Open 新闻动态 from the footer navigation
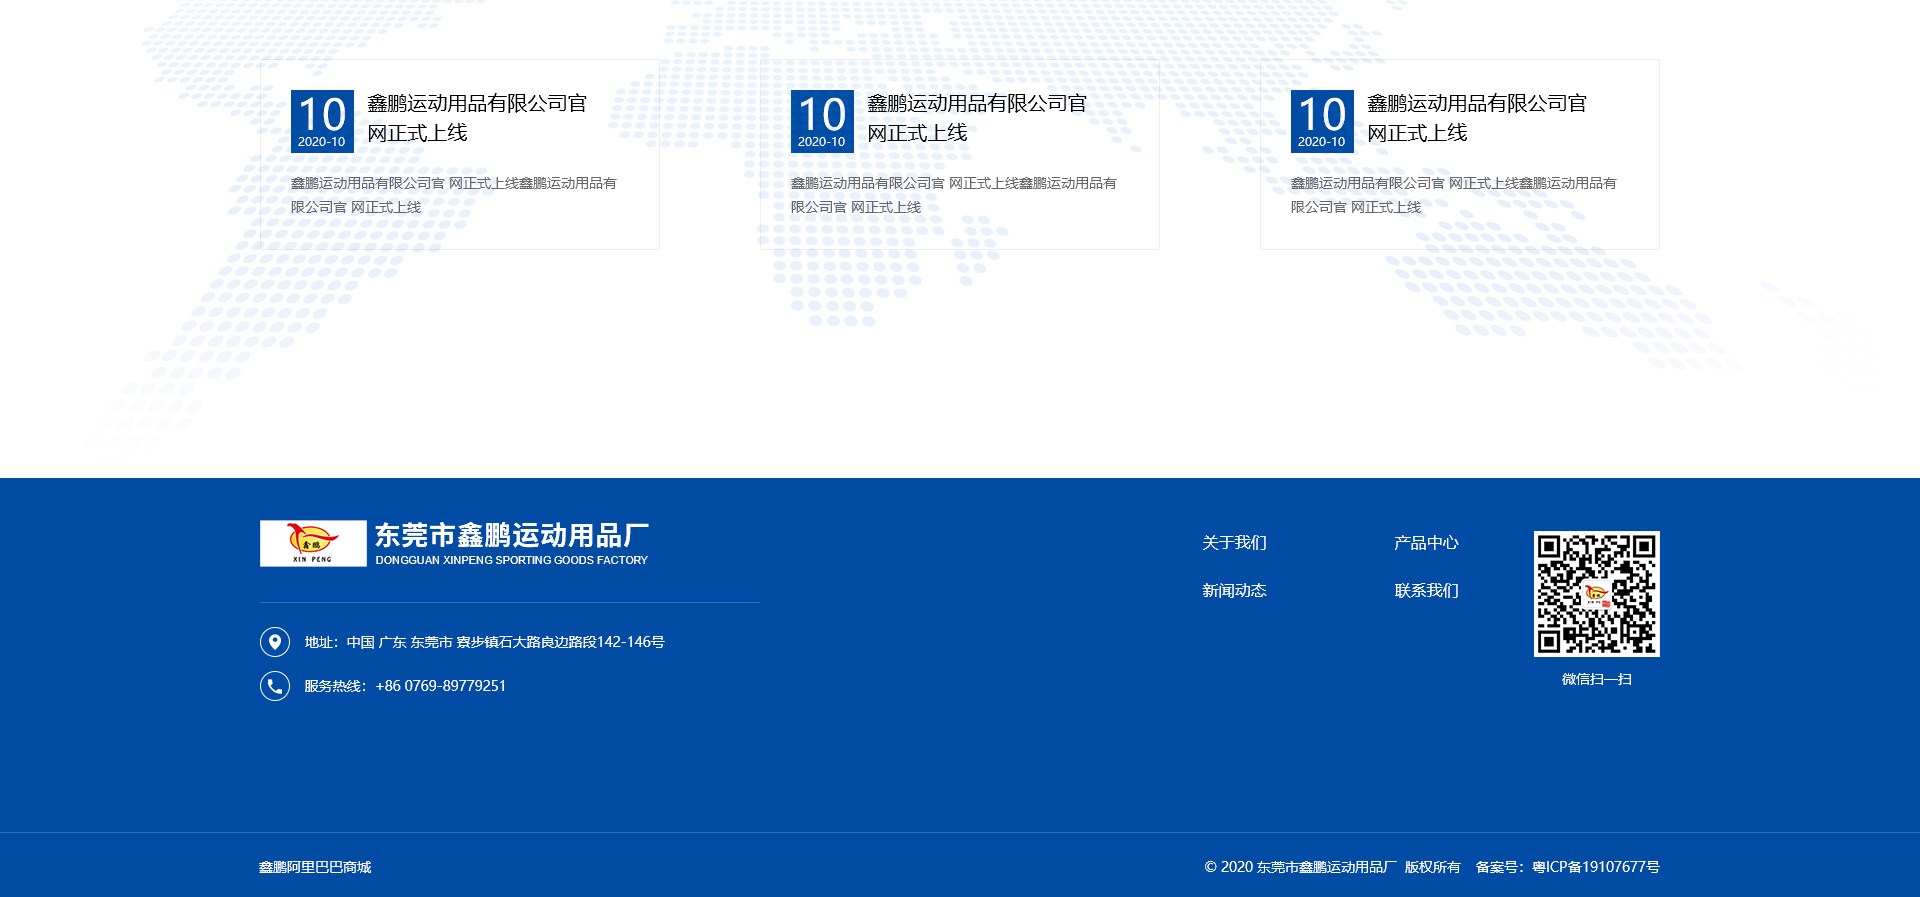The image size is (1920, 897). (x=1234, y=591)
